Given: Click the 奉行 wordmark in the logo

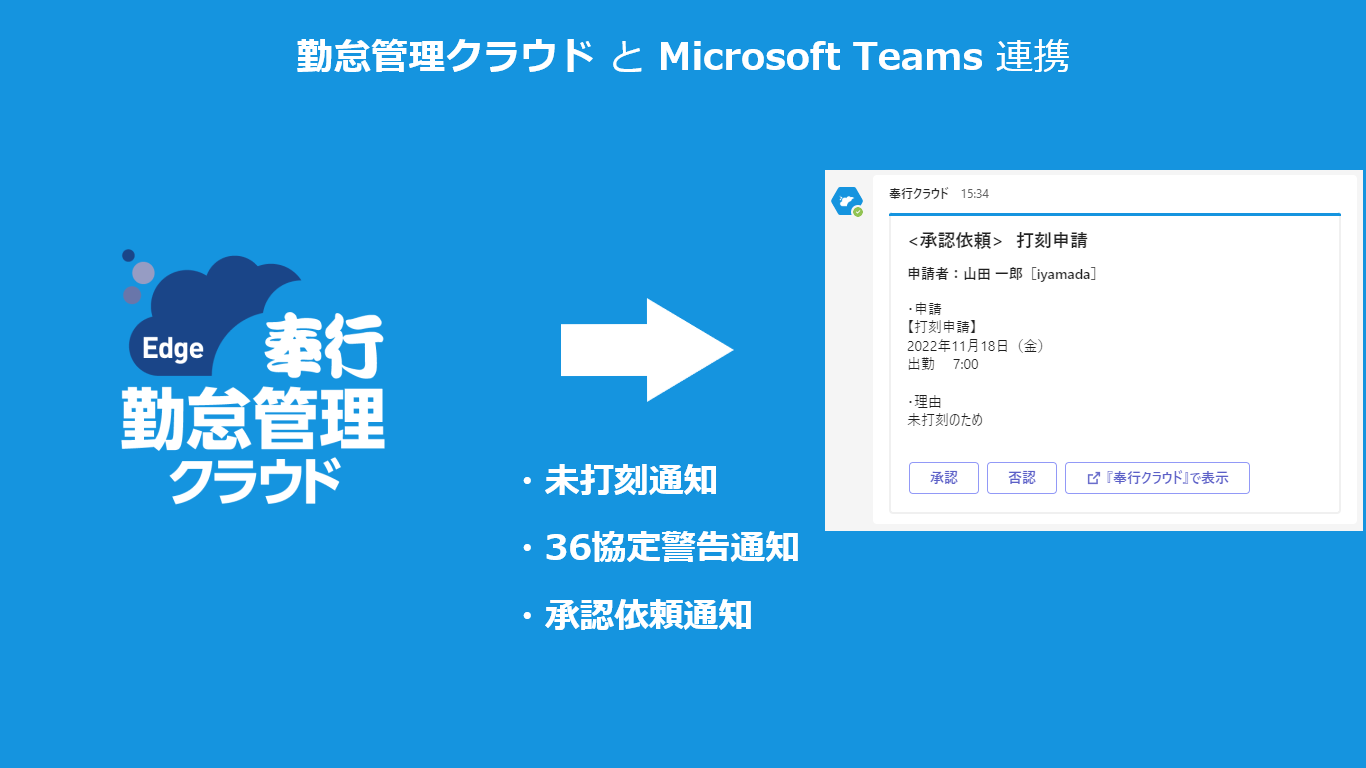Looking at the screenshot, I should point(323,346).
